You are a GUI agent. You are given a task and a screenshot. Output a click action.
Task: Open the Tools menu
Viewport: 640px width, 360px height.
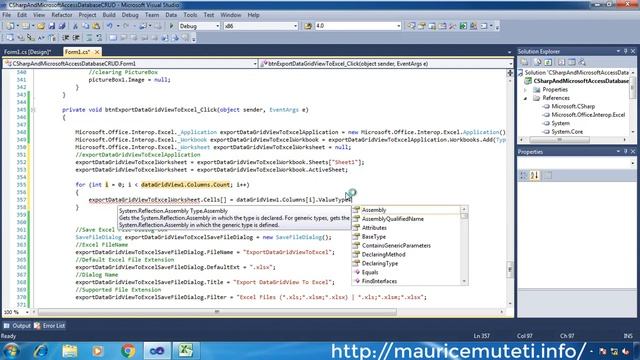tap(190, 15)
